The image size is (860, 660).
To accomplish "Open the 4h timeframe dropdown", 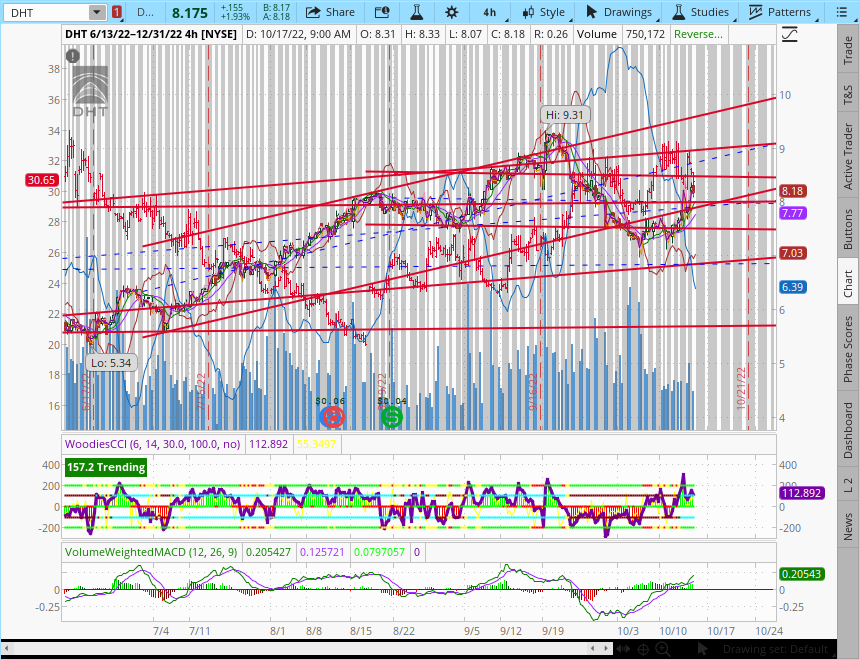I will point(489,12).
